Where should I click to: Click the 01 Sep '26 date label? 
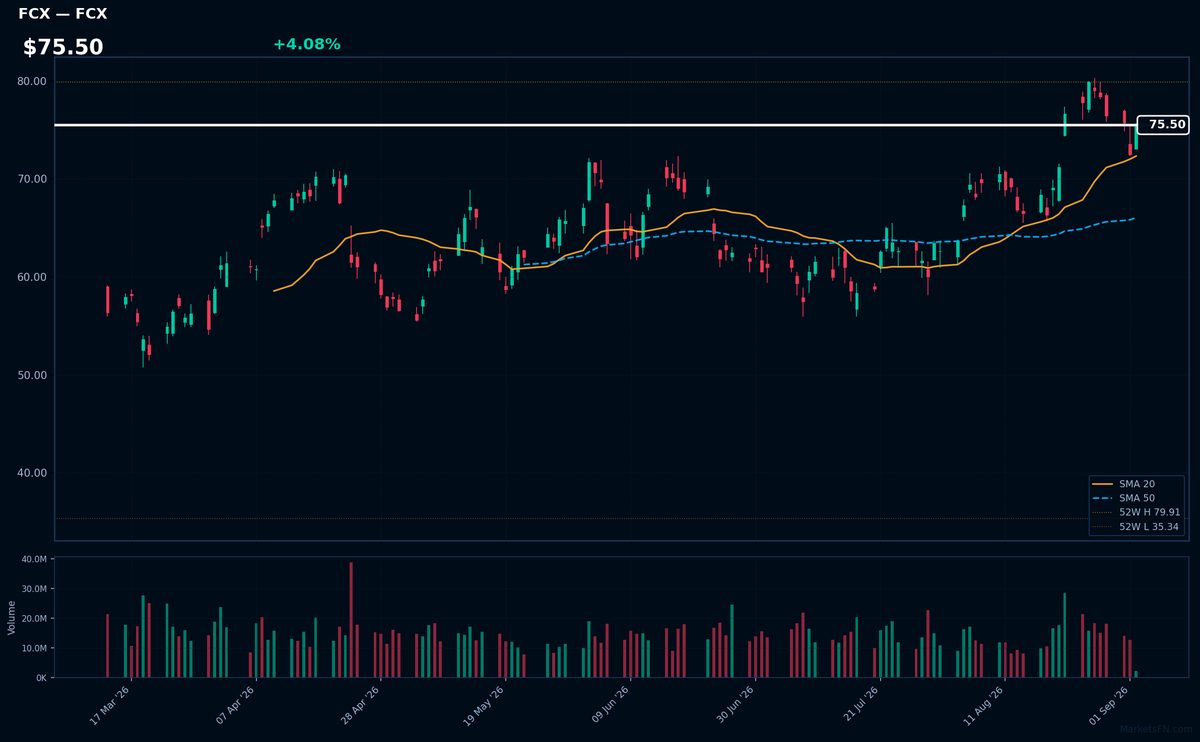click(x=1110, y=704)
